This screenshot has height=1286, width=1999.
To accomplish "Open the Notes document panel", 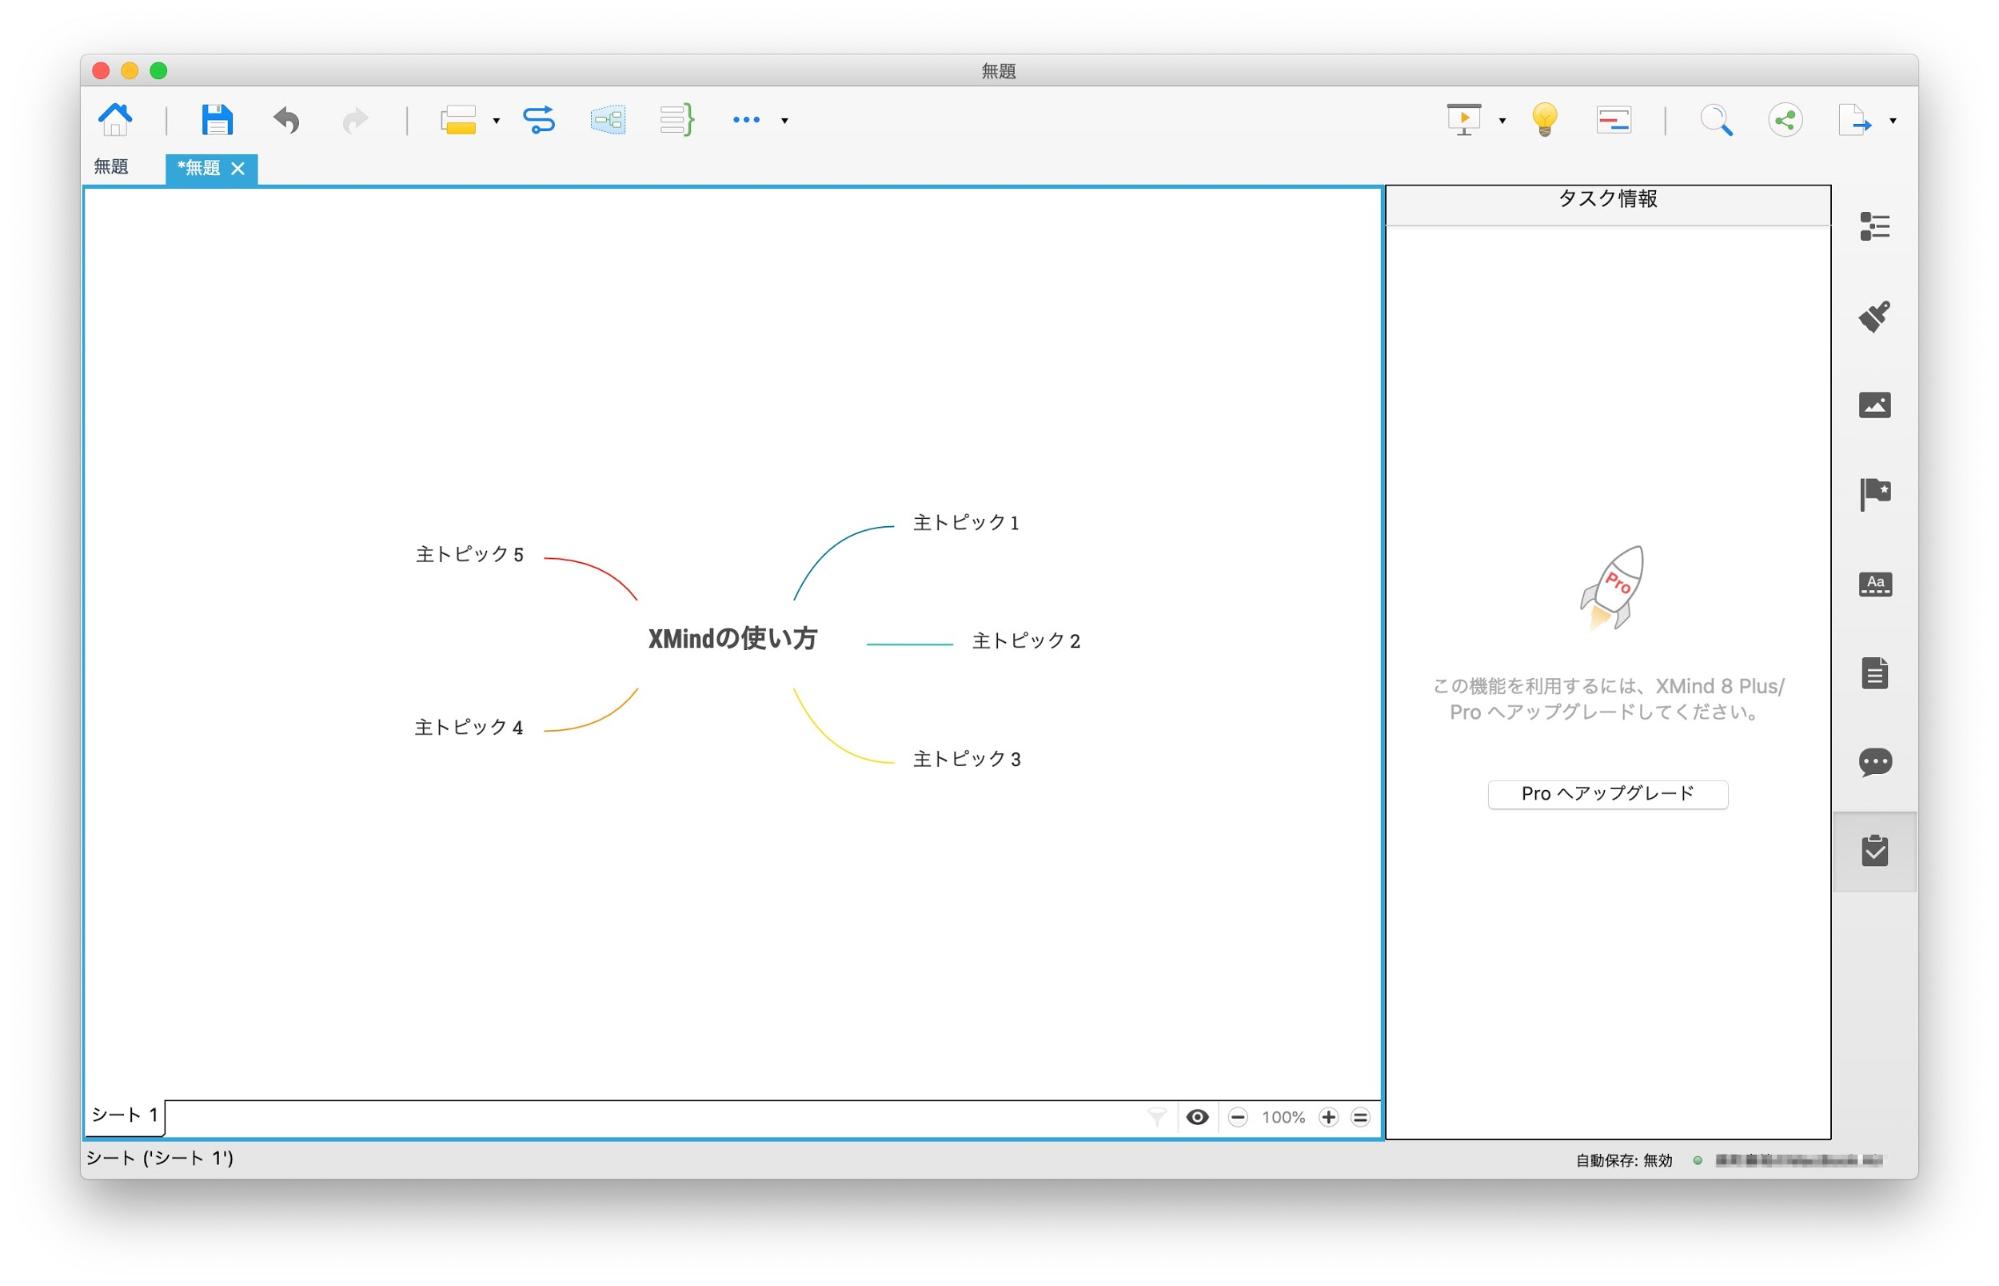I will tap(1875, 673).
